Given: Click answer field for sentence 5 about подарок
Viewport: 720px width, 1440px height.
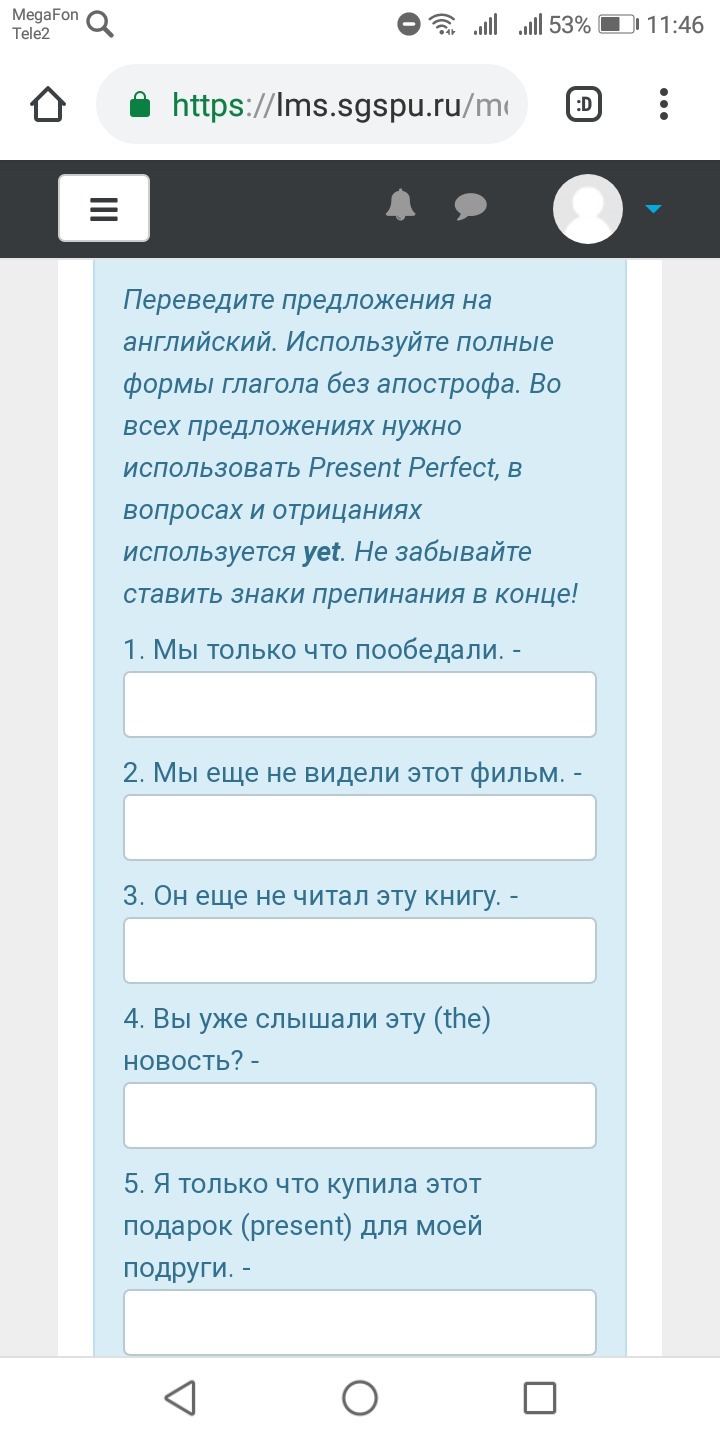Looking at the screenshot, I should pyautogui.click(x=360, y=1322).
